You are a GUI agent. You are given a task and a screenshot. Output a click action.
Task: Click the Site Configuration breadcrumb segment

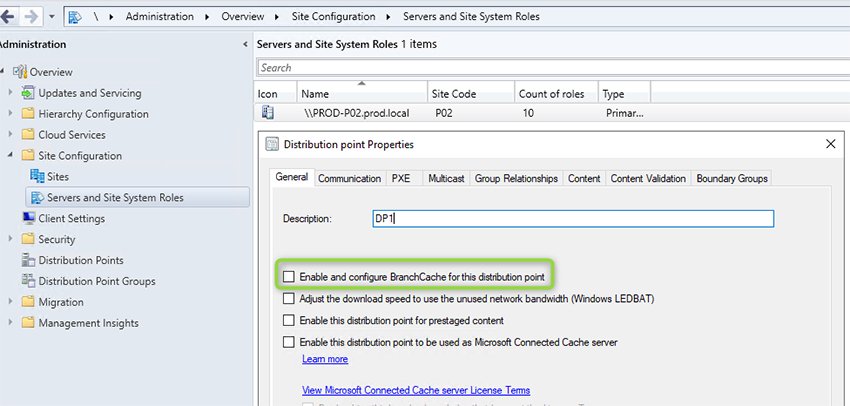[x=333, y=17]
